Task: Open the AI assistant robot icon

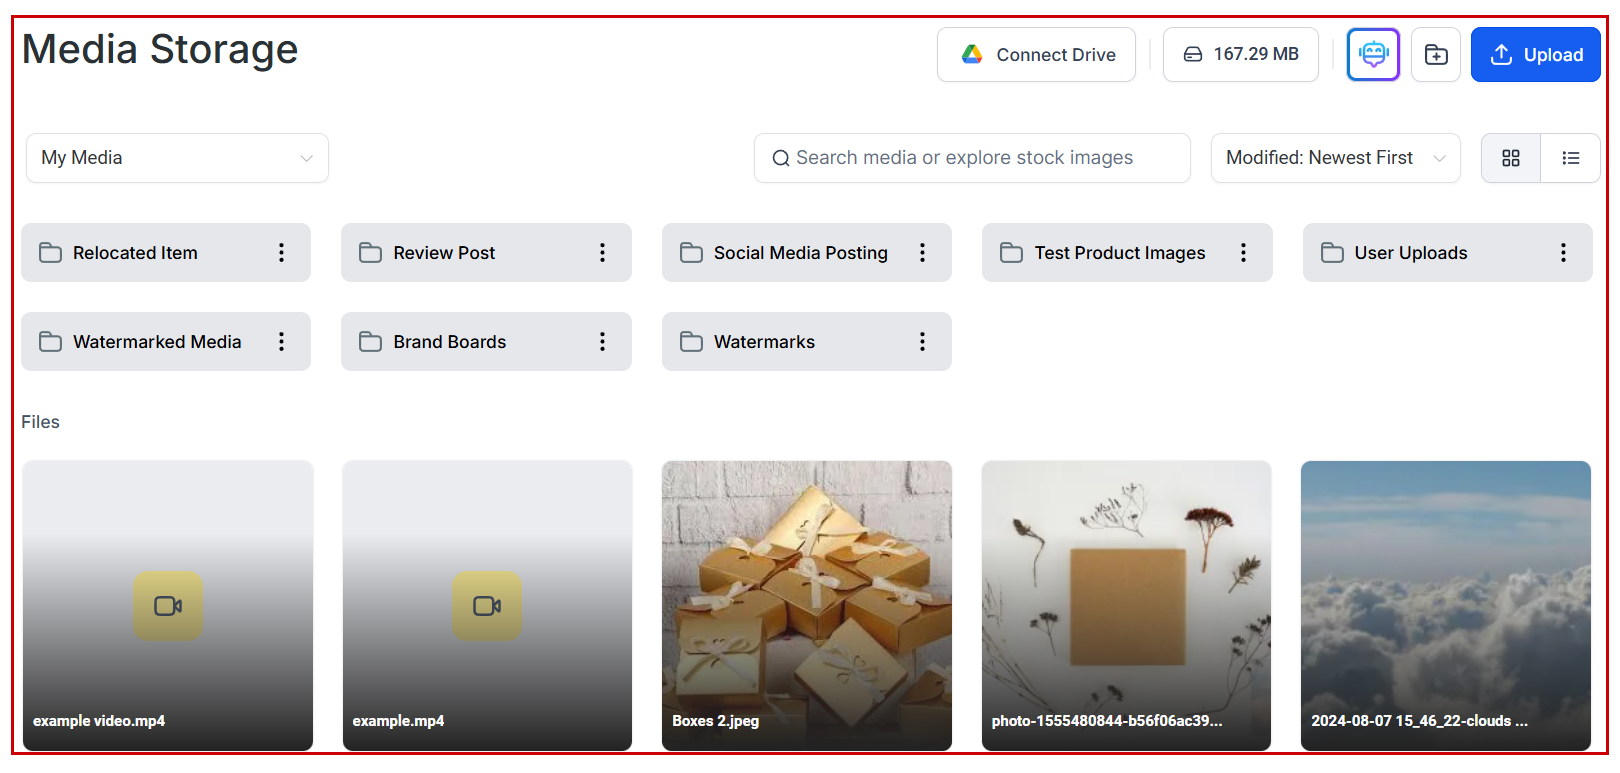Action: pyautogui.click(x=1372, y=54)
